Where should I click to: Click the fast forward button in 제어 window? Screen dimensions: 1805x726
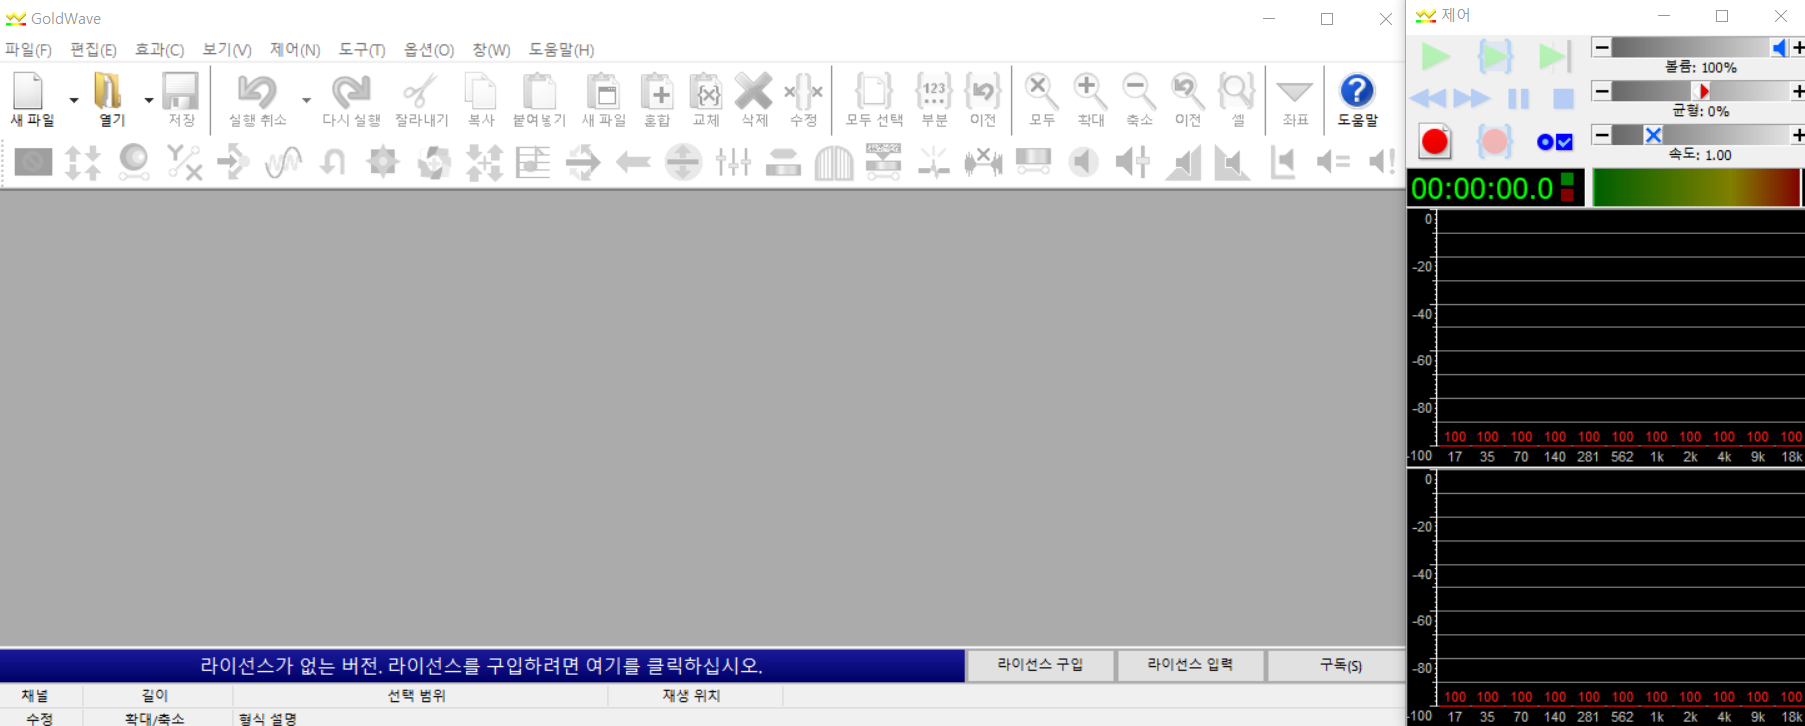pos(1471,98)
